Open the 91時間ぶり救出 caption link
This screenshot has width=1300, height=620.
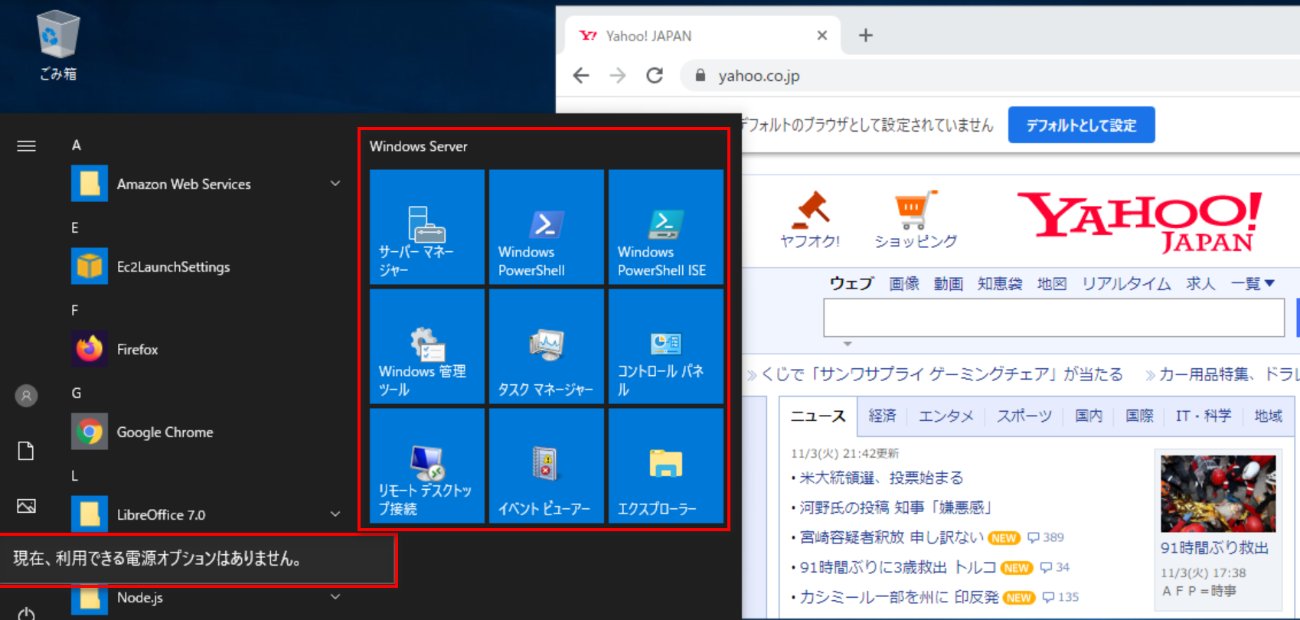click(x=1214, y=548)
